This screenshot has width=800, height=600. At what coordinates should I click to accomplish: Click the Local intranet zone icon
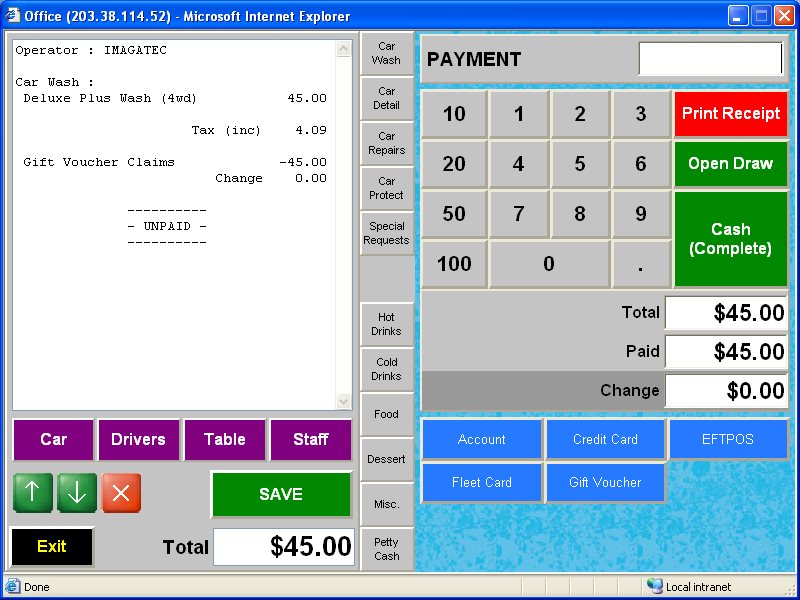pos(655,587)
